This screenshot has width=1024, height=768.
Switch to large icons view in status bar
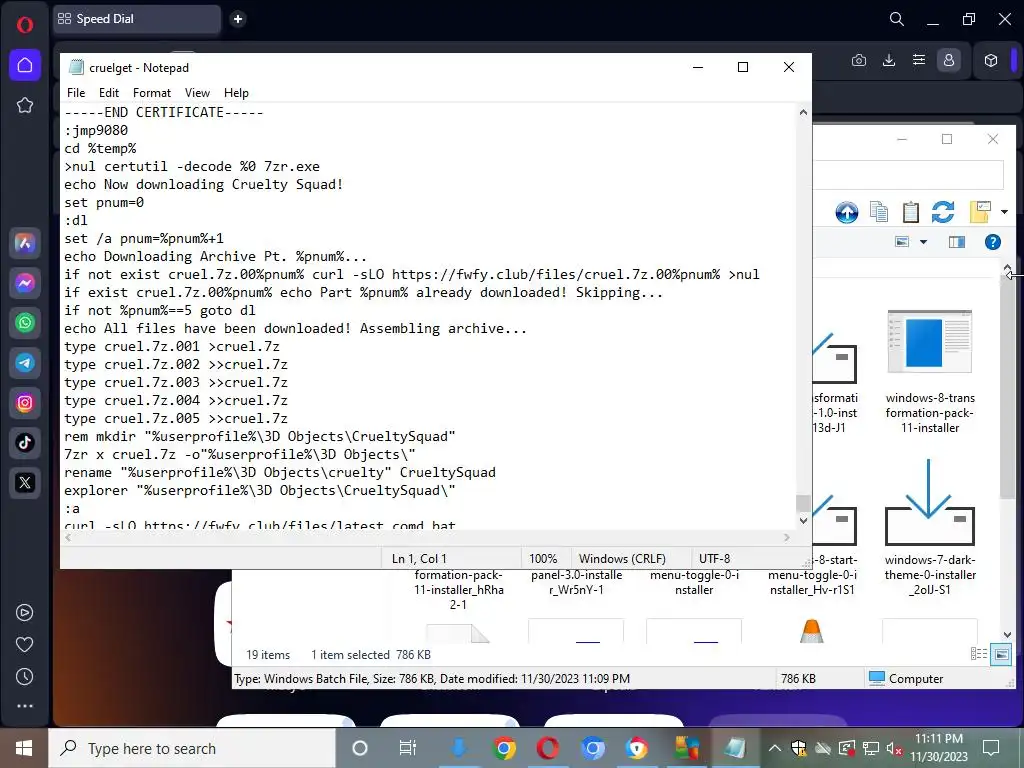coord(1001,654)
